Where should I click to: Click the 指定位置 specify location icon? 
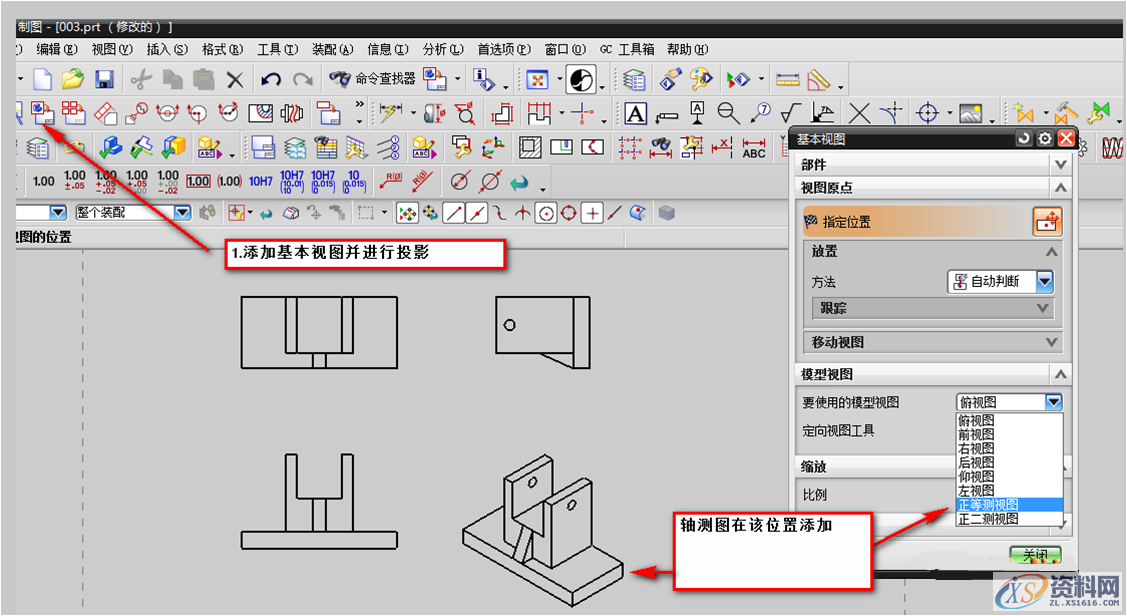[1049, 221]
